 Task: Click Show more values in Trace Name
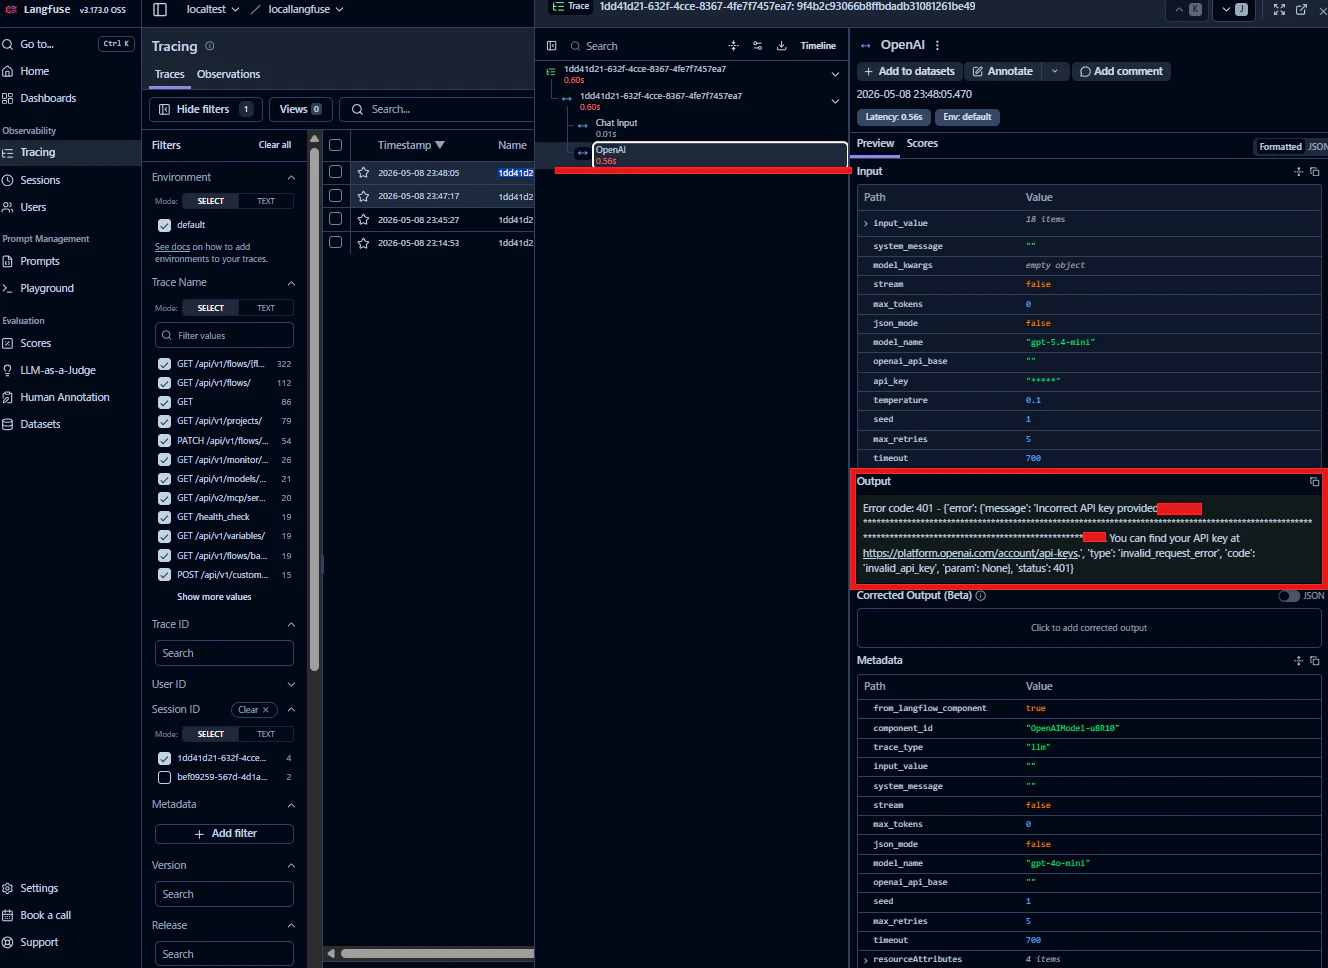[x=214, y=597]
